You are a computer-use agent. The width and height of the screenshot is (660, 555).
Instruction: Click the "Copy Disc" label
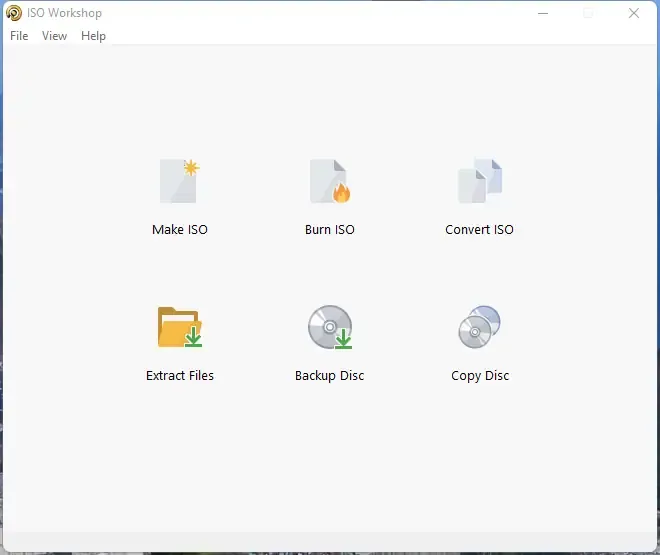click(480, 375)
